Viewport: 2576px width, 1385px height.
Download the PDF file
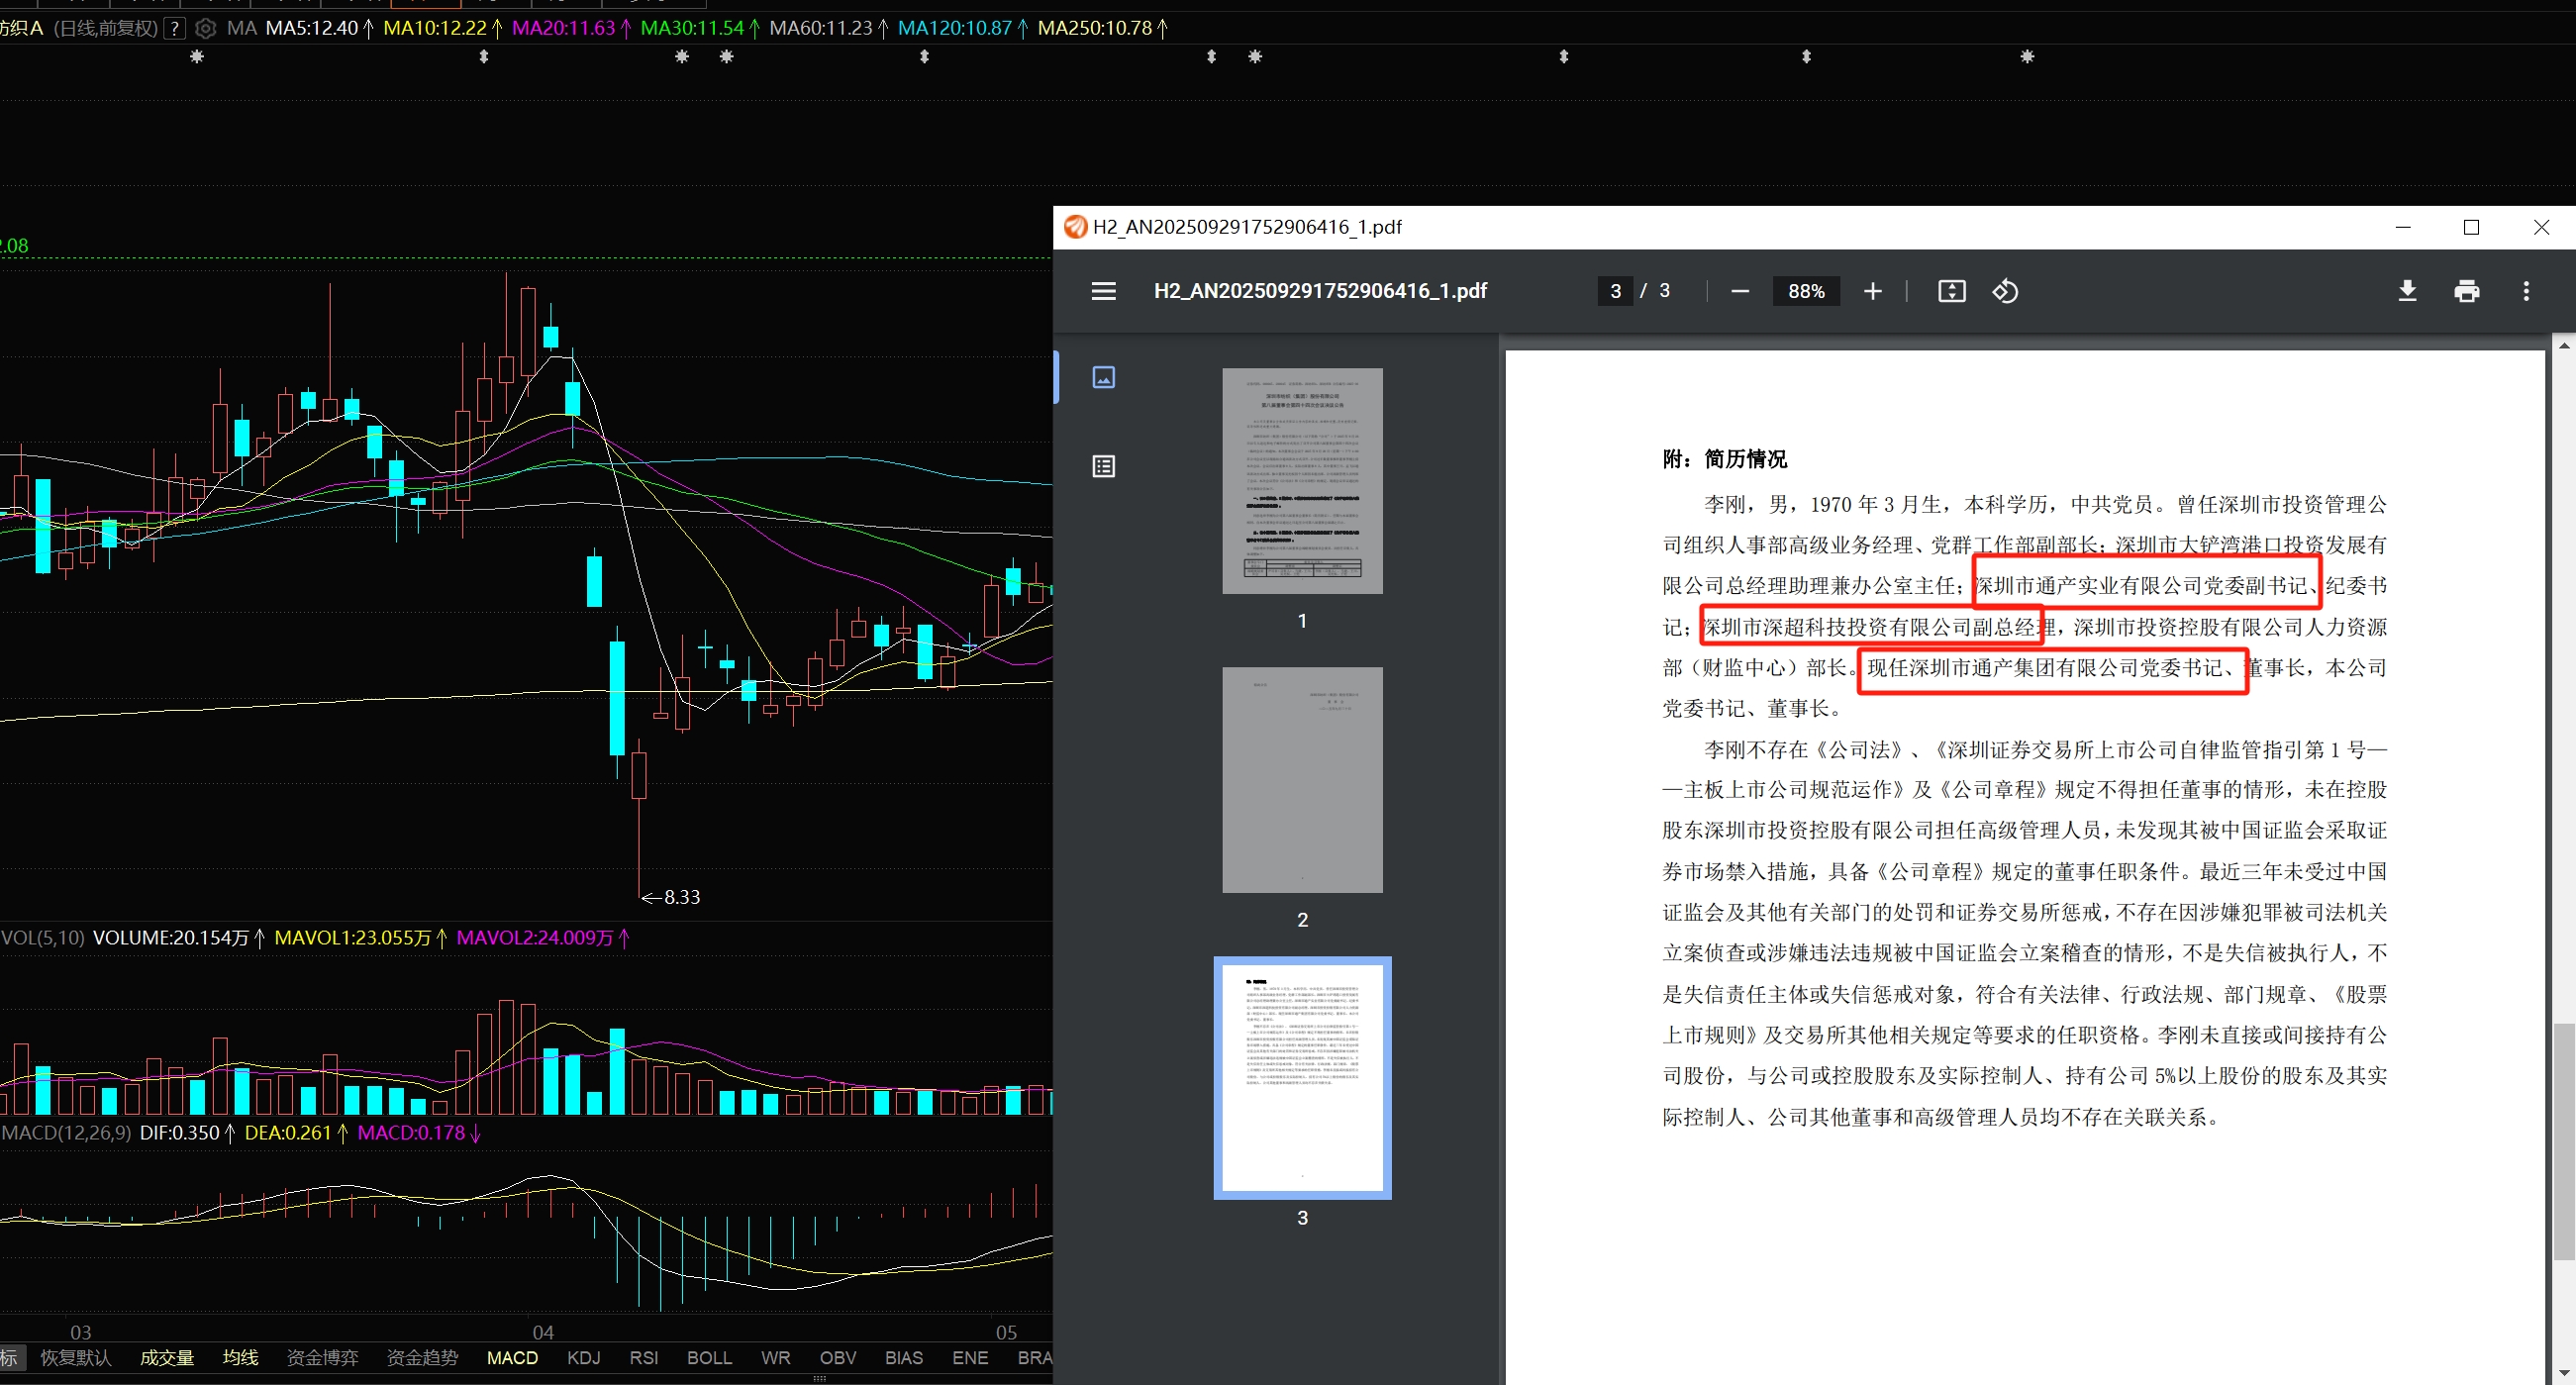coord(2407,291)
